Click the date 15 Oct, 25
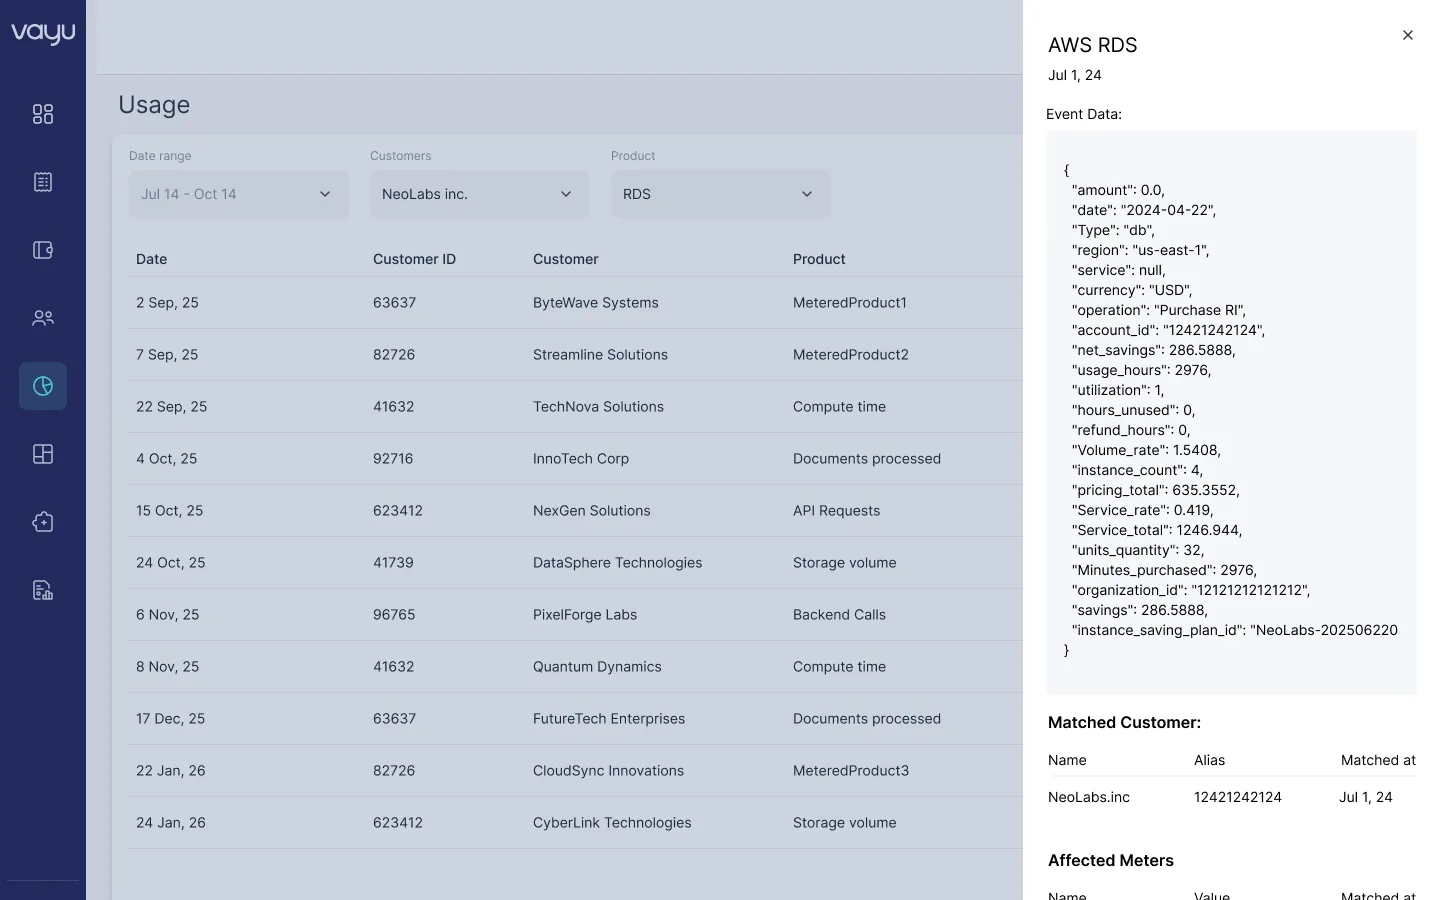 (169, 511)
